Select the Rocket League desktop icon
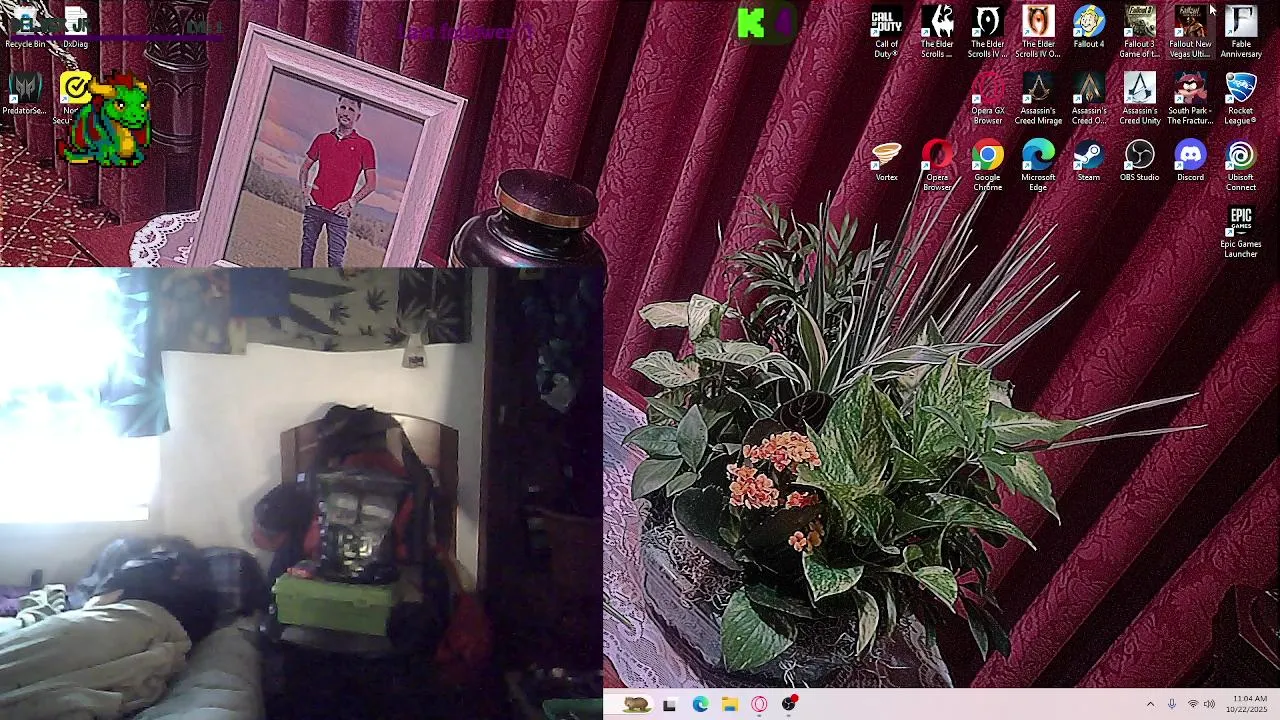1280x720 pixels. coord(1241,100)
